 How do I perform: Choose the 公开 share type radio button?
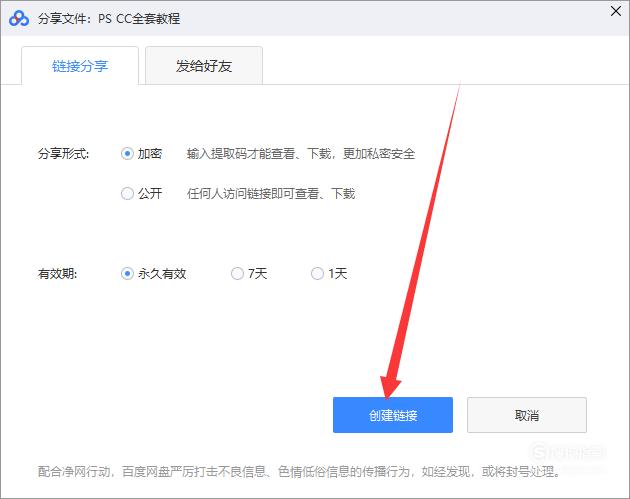(127, 194)
